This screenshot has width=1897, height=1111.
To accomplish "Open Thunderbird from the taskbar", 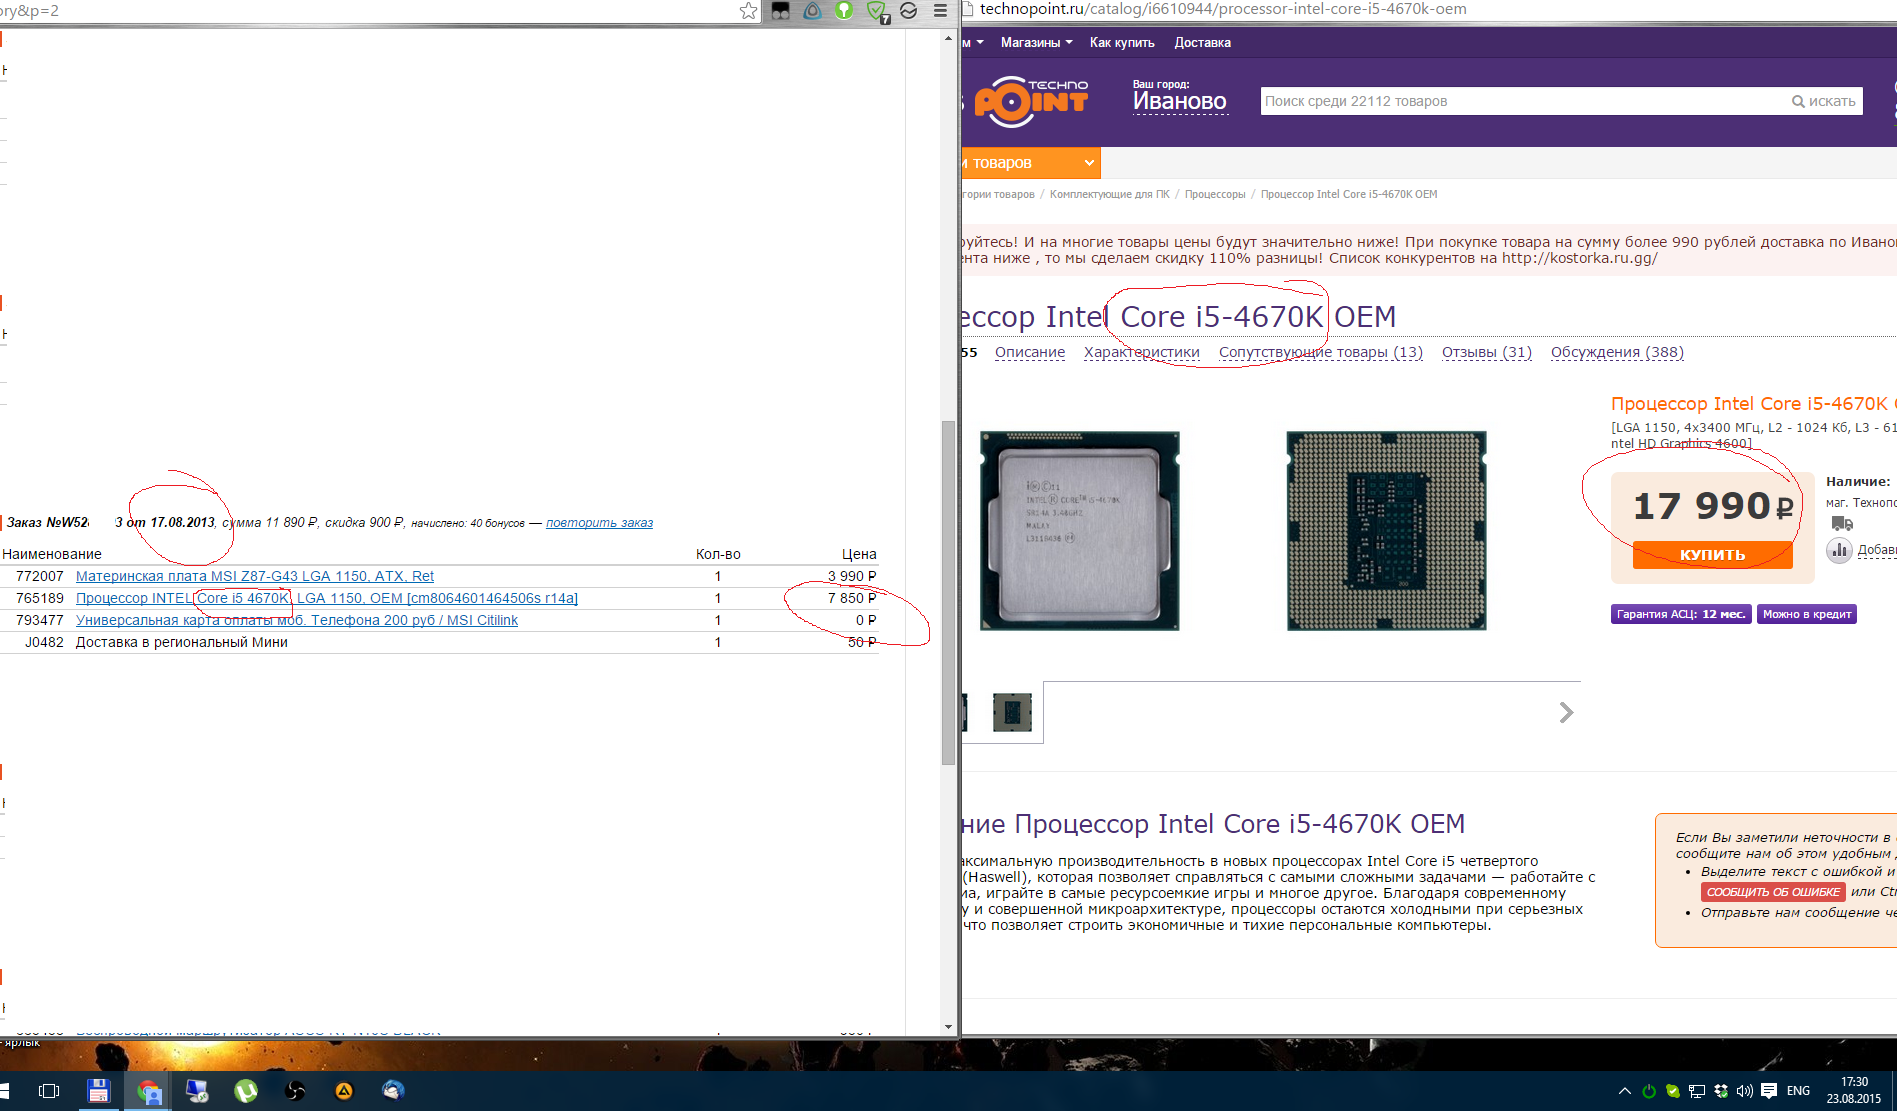I will (x=393, y=1091).
